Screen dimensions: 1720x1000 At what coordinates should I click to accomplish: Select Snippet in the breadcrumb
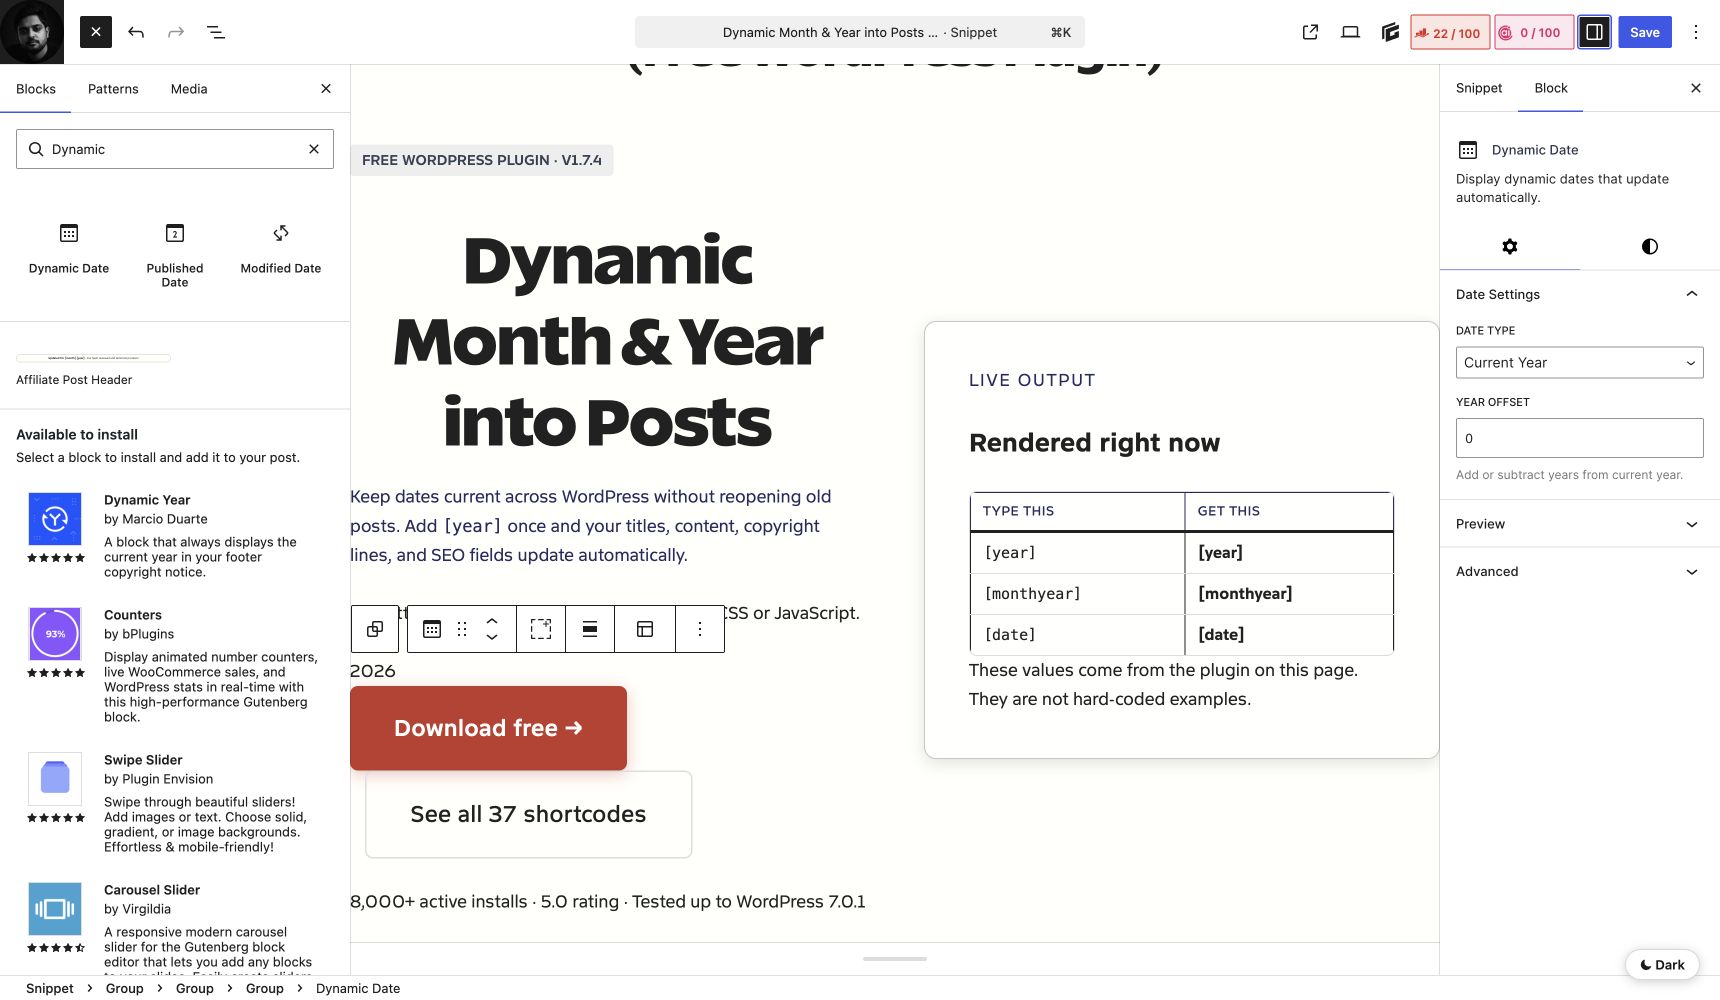coord(50,988)
